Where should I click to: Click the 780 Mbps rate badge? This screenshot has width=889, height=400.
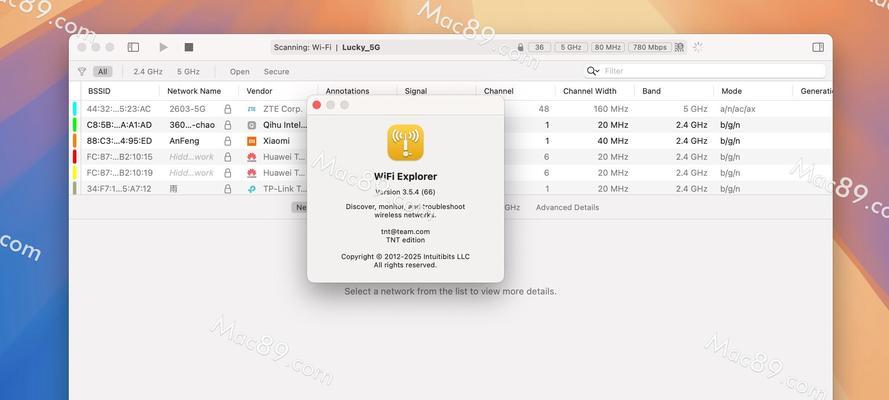650,48
